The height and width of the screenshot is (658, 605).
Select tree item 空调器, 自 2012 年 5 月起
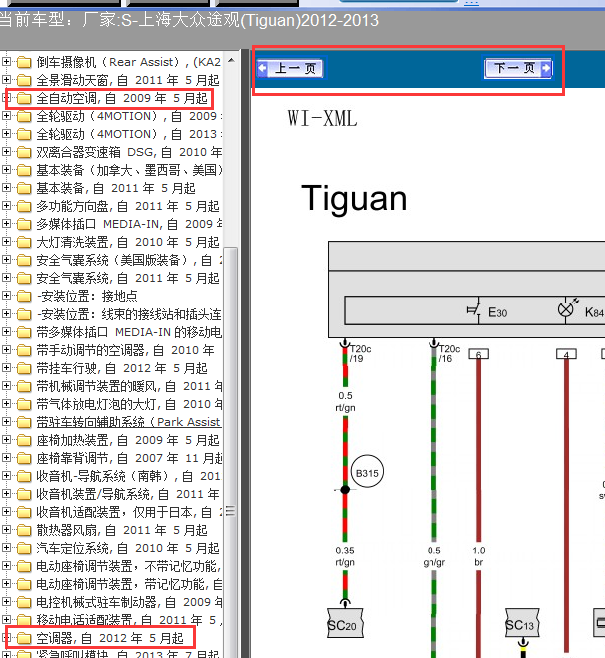[110, 638]
